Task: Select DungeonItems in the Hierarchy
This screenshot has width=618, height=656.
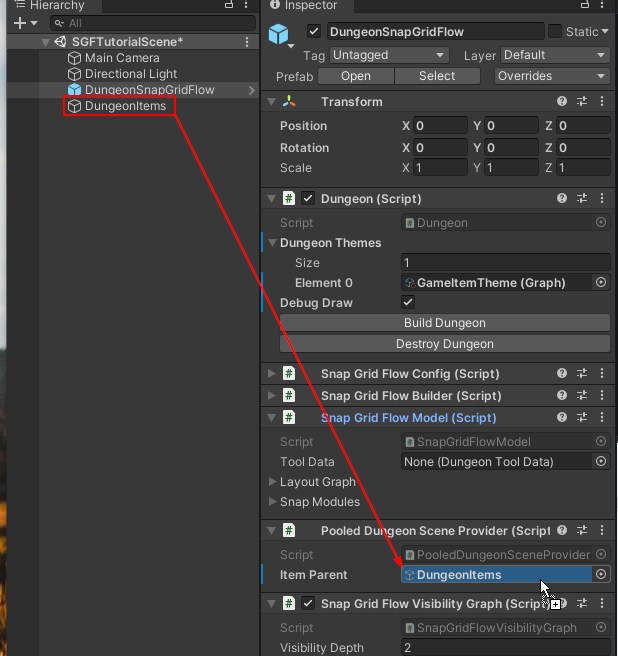Action: [x=125, y=106]
